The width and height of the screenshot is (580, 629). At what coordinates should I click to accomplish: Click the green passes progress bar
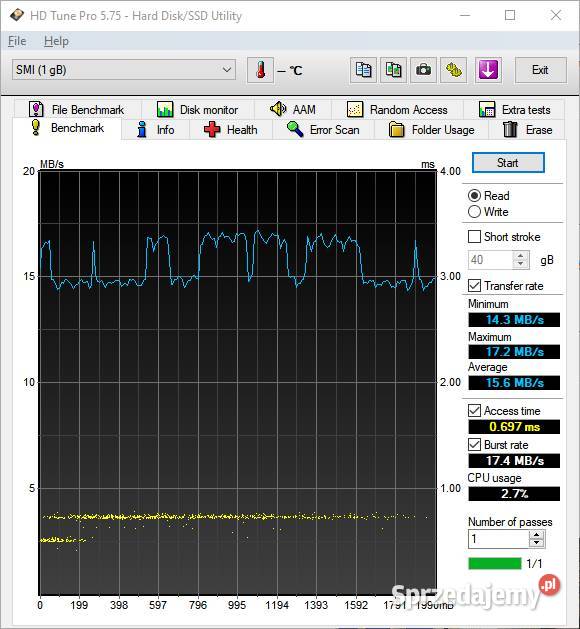coord(495,563)
